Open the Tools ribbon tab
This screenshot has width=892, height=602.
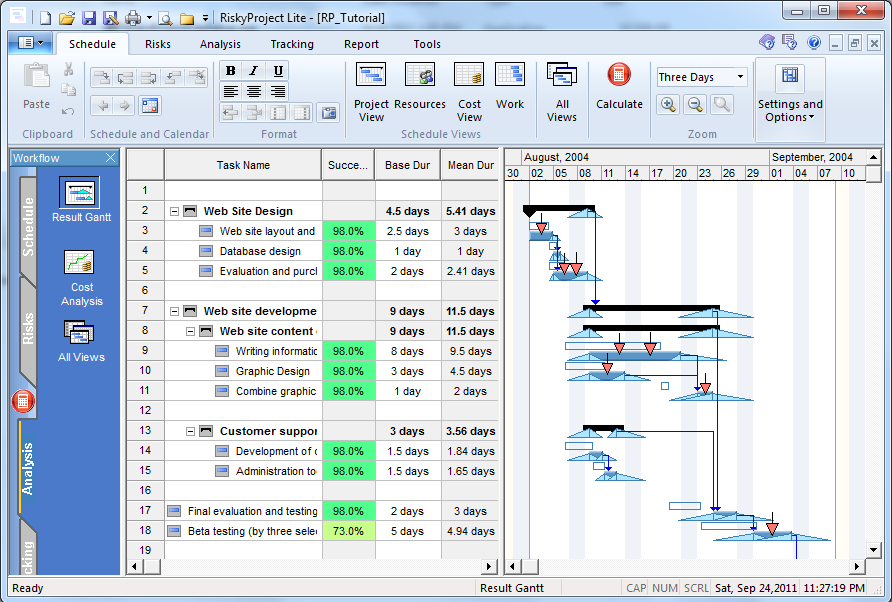(427, 44)
